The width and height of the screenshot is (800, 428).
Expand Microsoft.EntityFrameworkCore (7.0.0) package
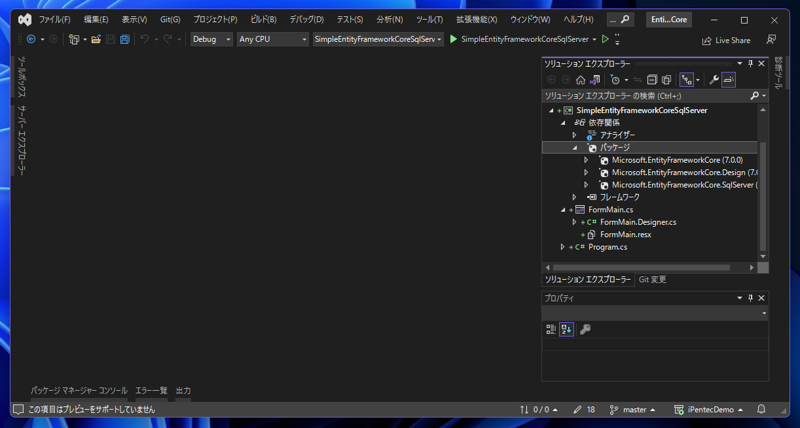[x=586, y=160]
